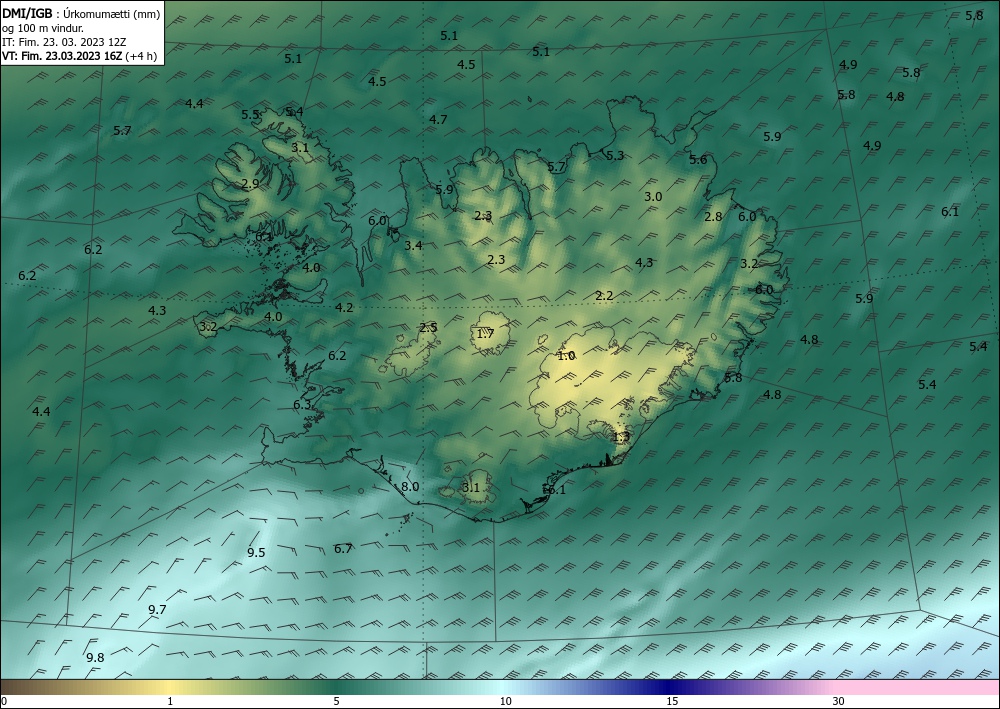
Task: Click the init time "IT: Fim. 23. 03. 2023 12Z"
Action: (64, 42)
